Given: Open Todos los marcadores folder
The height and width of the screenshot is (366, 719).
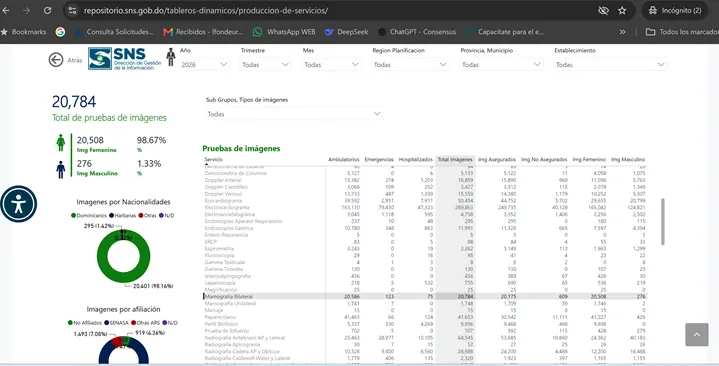Looking at the screenshot, I should pos(682,32).
